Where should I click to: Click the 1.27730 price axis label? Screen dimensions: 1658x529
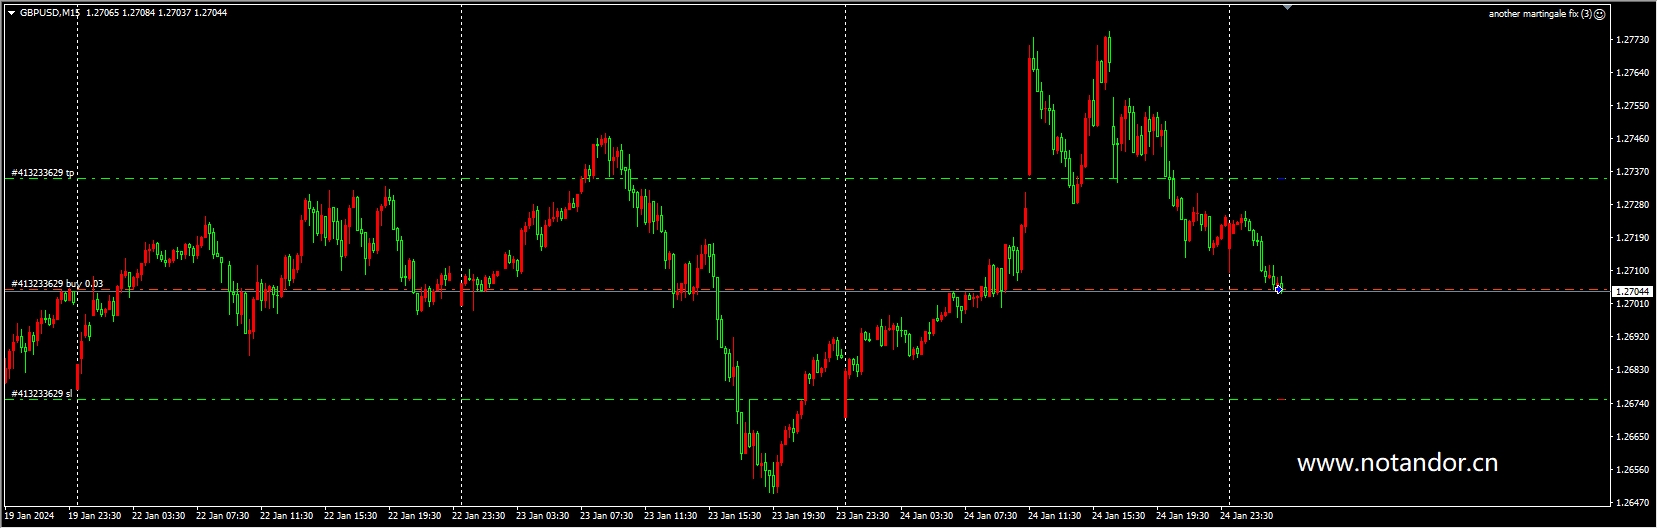1632,40
